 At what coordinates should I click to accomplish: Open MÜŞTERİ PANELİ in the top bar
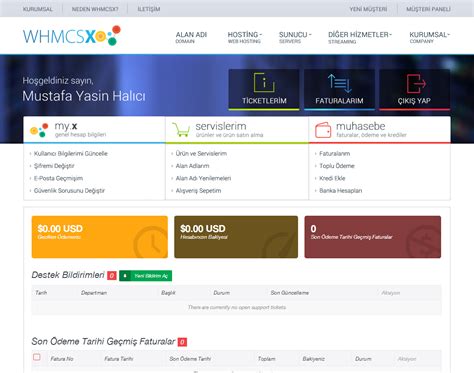(x=428, y=9)
